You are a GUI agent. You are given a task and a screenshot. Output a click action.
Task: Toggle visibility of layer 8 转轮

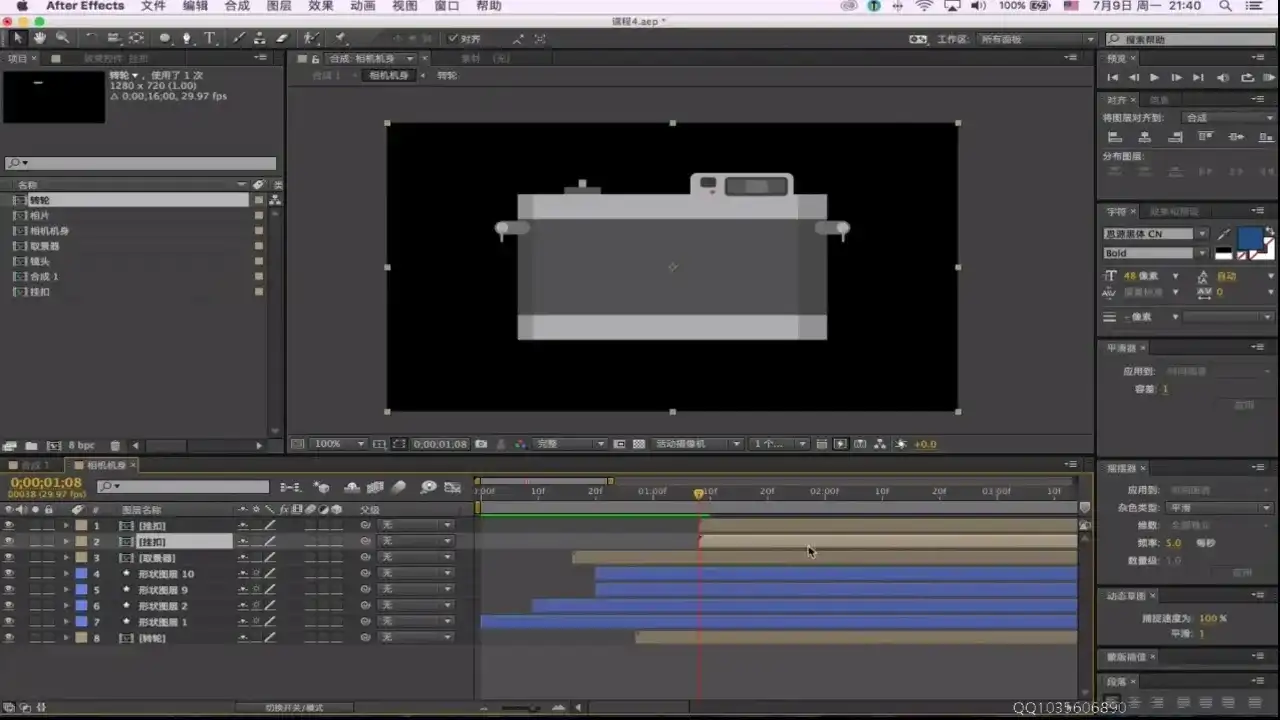point(9,638)
